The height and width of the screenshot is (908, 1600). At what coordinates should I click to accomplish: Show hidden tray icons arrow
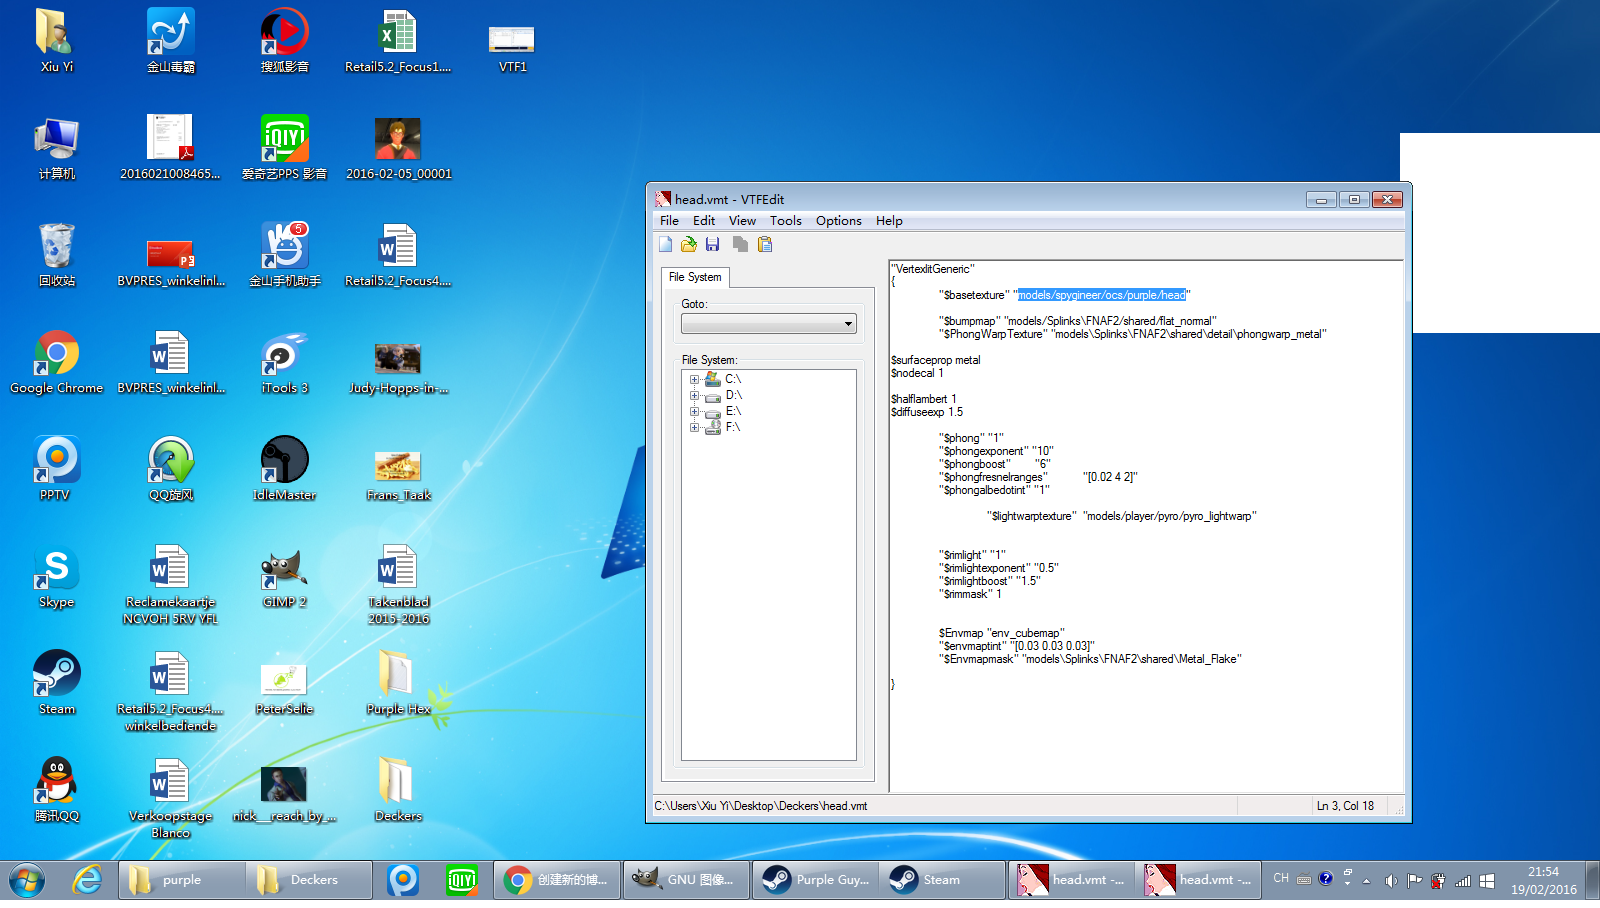1366,881
